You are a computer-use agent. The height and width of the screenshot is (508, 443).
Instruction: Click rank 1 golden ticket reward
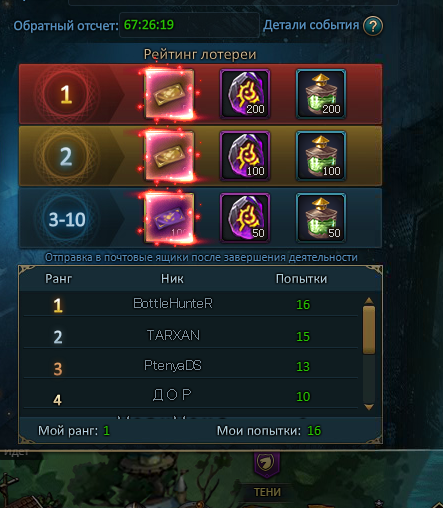tap(169, 94)
